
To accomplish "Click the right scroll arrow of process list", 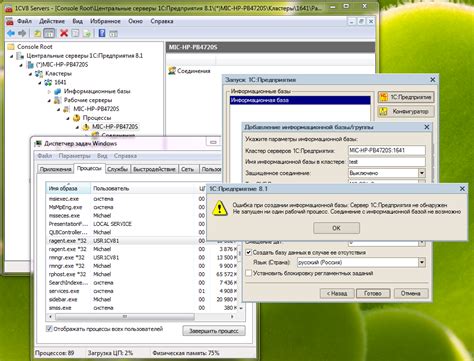I will 232,316.
